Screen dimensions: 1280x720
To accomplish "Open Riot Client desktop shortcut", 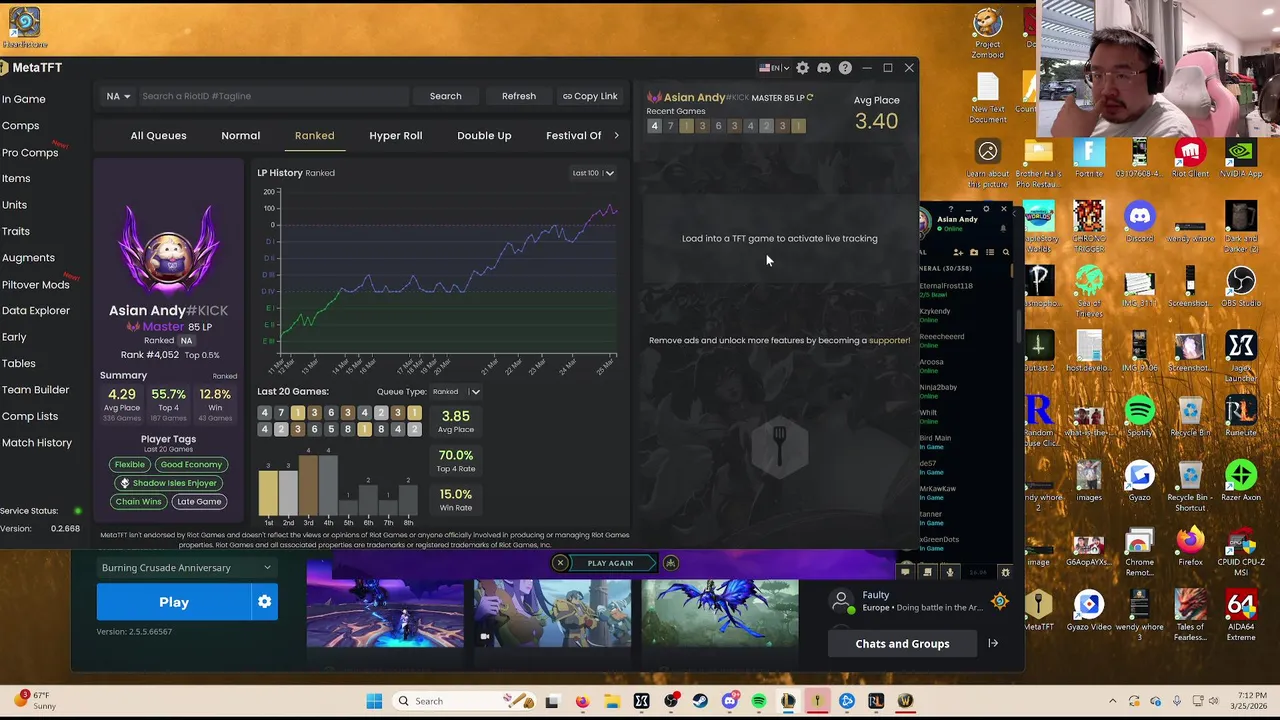I will coord(1190,157).
